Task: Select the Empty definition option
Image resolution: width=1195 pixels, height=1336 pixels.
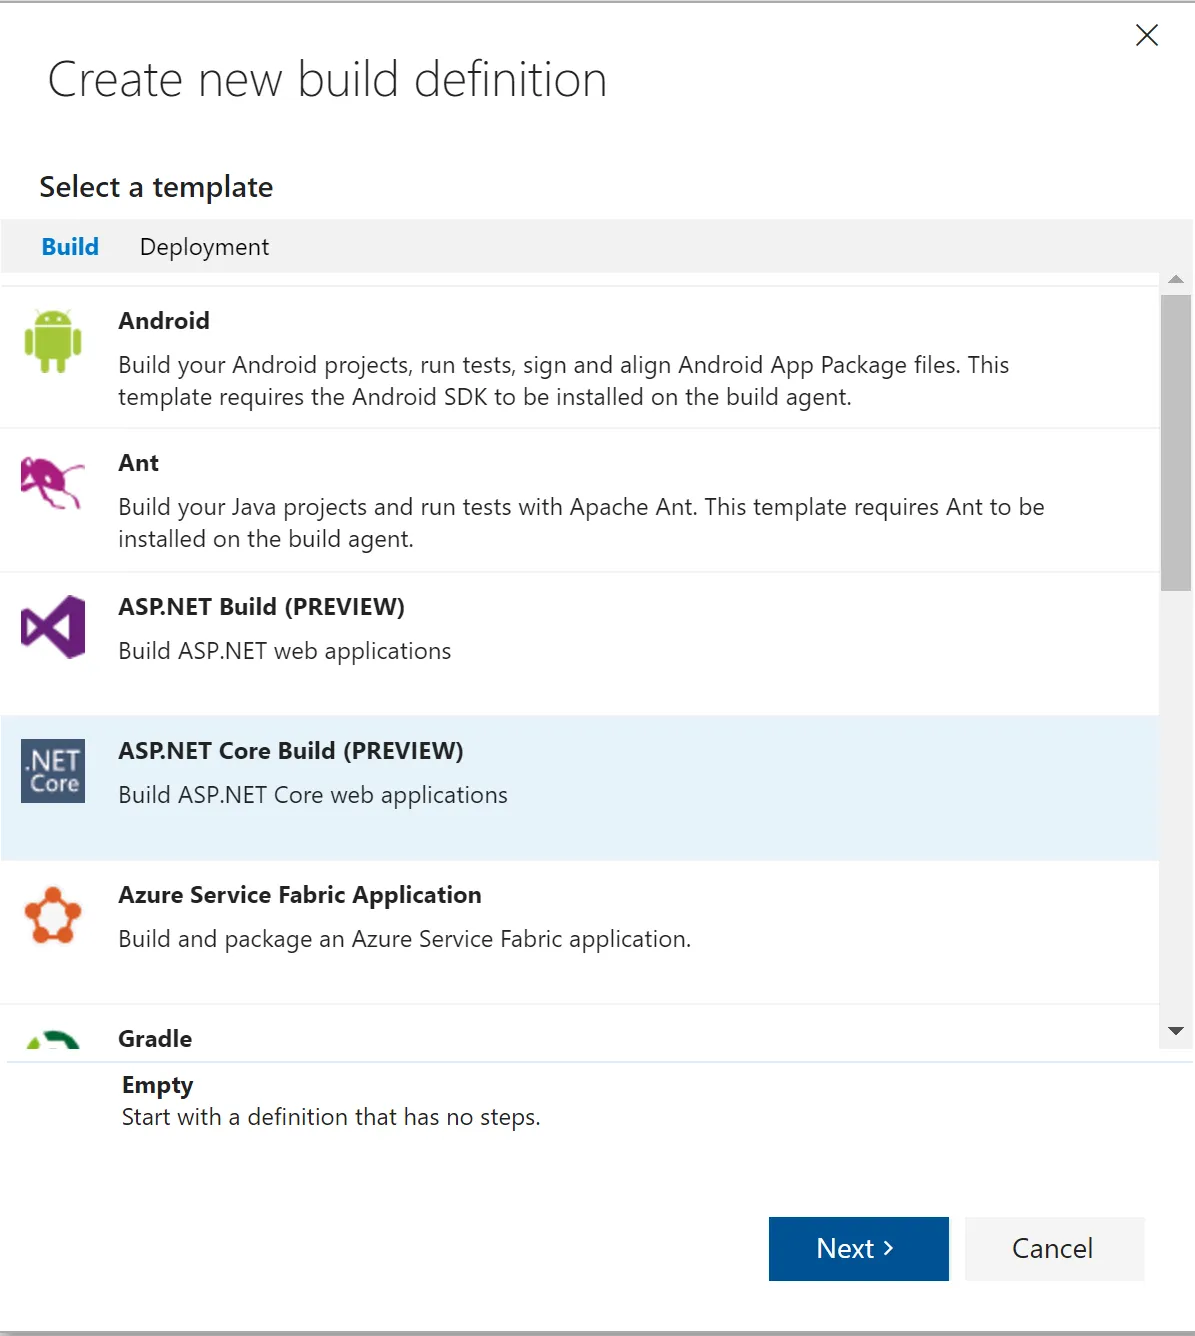Action: click(x=157, y=1085)
